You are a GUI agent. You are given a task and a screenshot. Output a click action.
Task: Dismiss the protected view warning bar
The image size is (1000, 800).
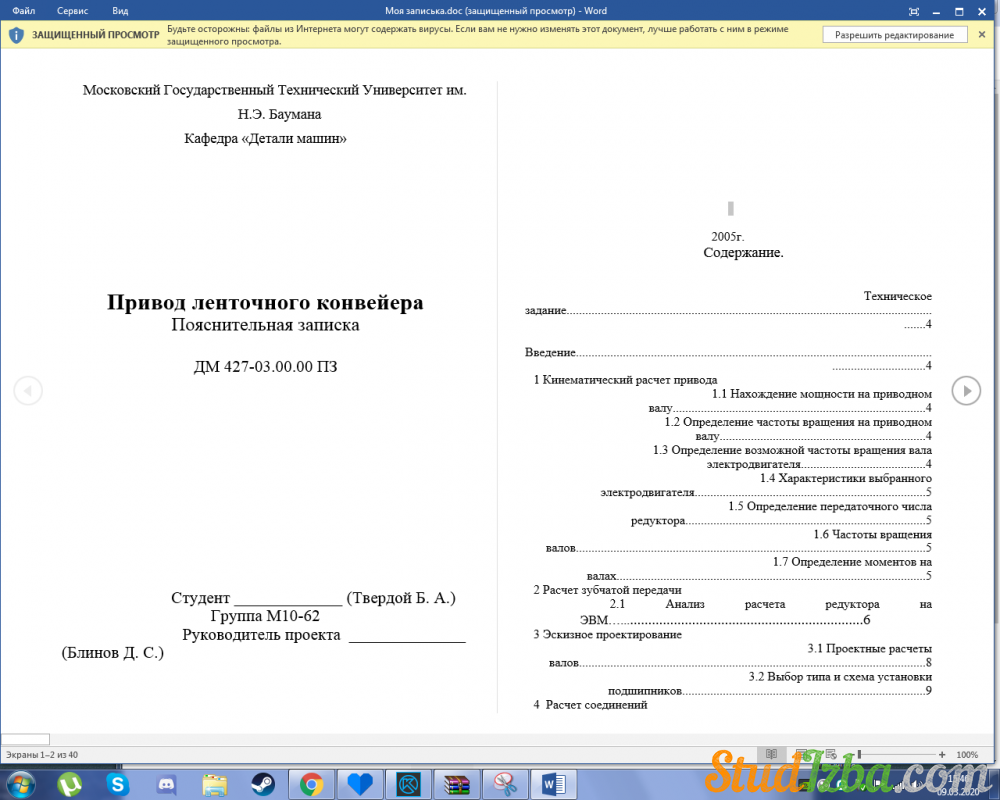(x=981, y=35)
